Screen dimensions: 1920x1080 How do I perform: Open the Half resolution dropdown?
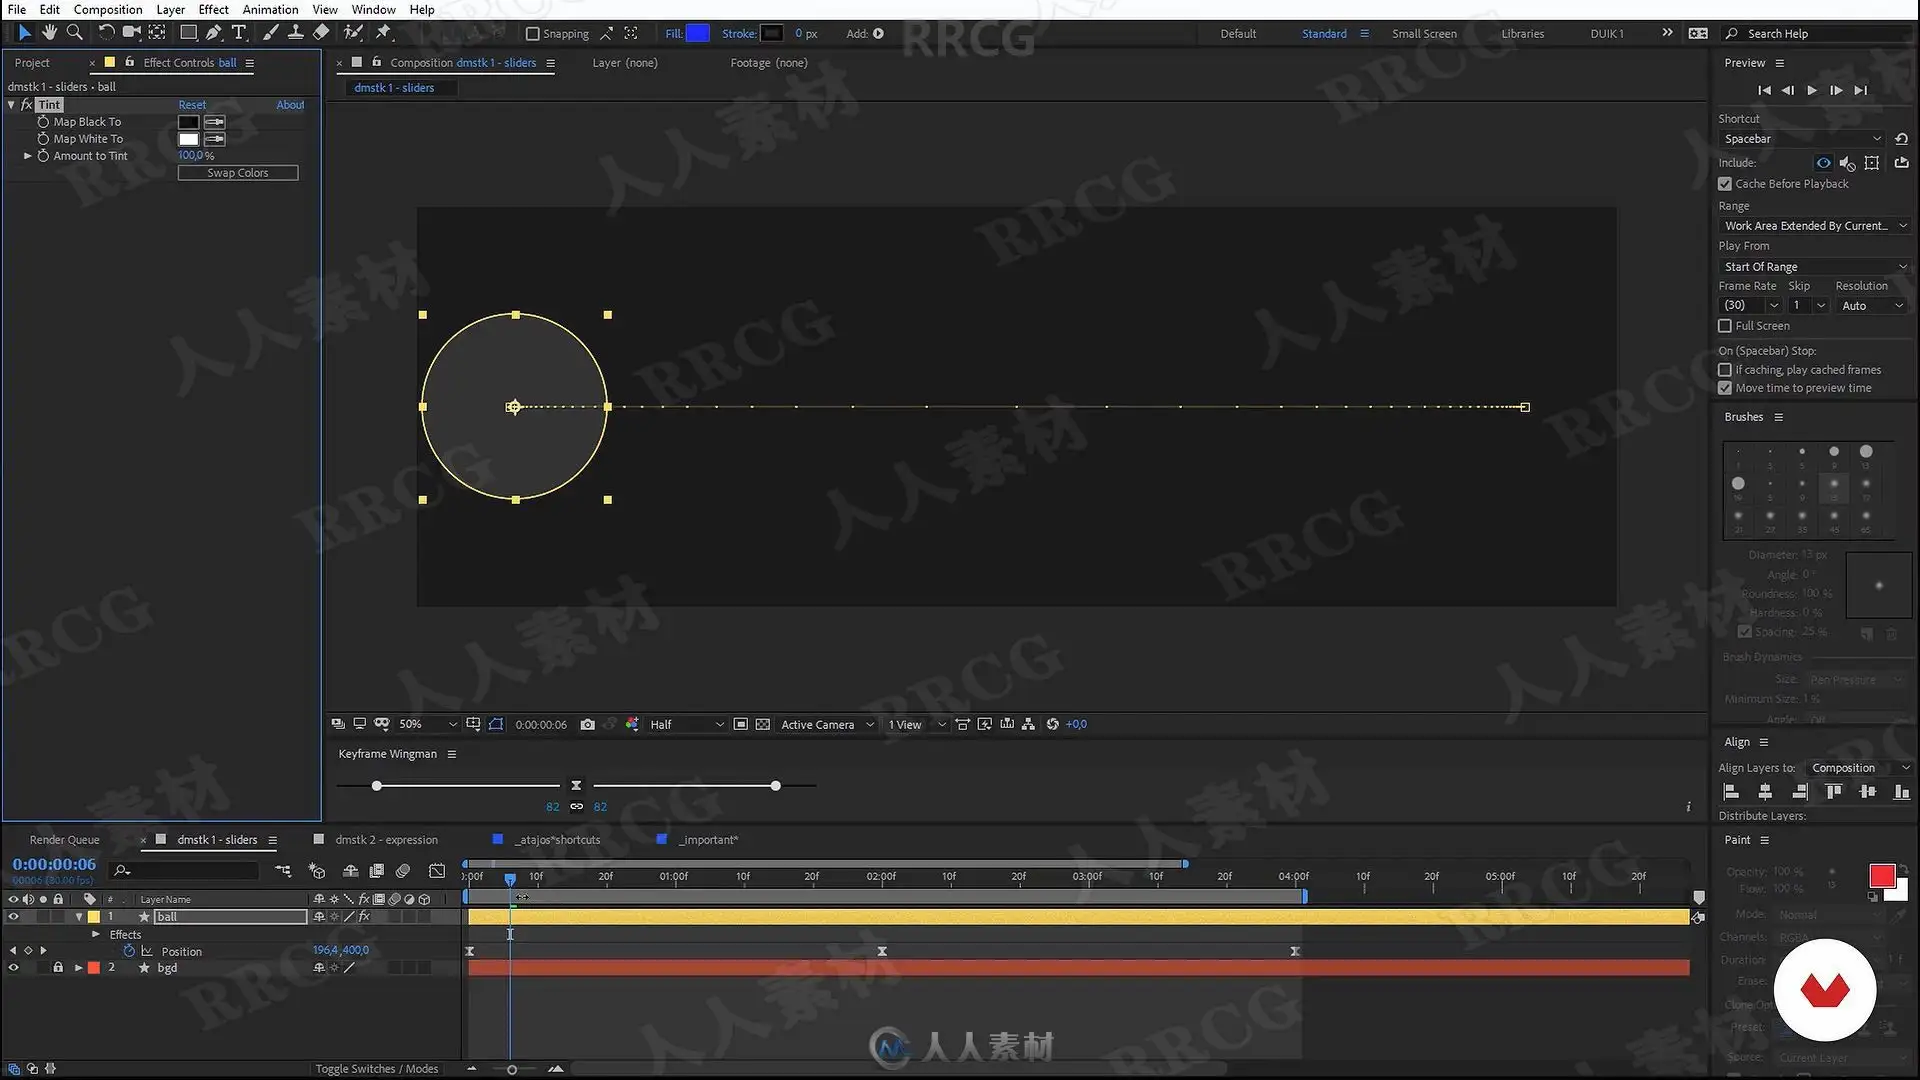tap(686, 724)
